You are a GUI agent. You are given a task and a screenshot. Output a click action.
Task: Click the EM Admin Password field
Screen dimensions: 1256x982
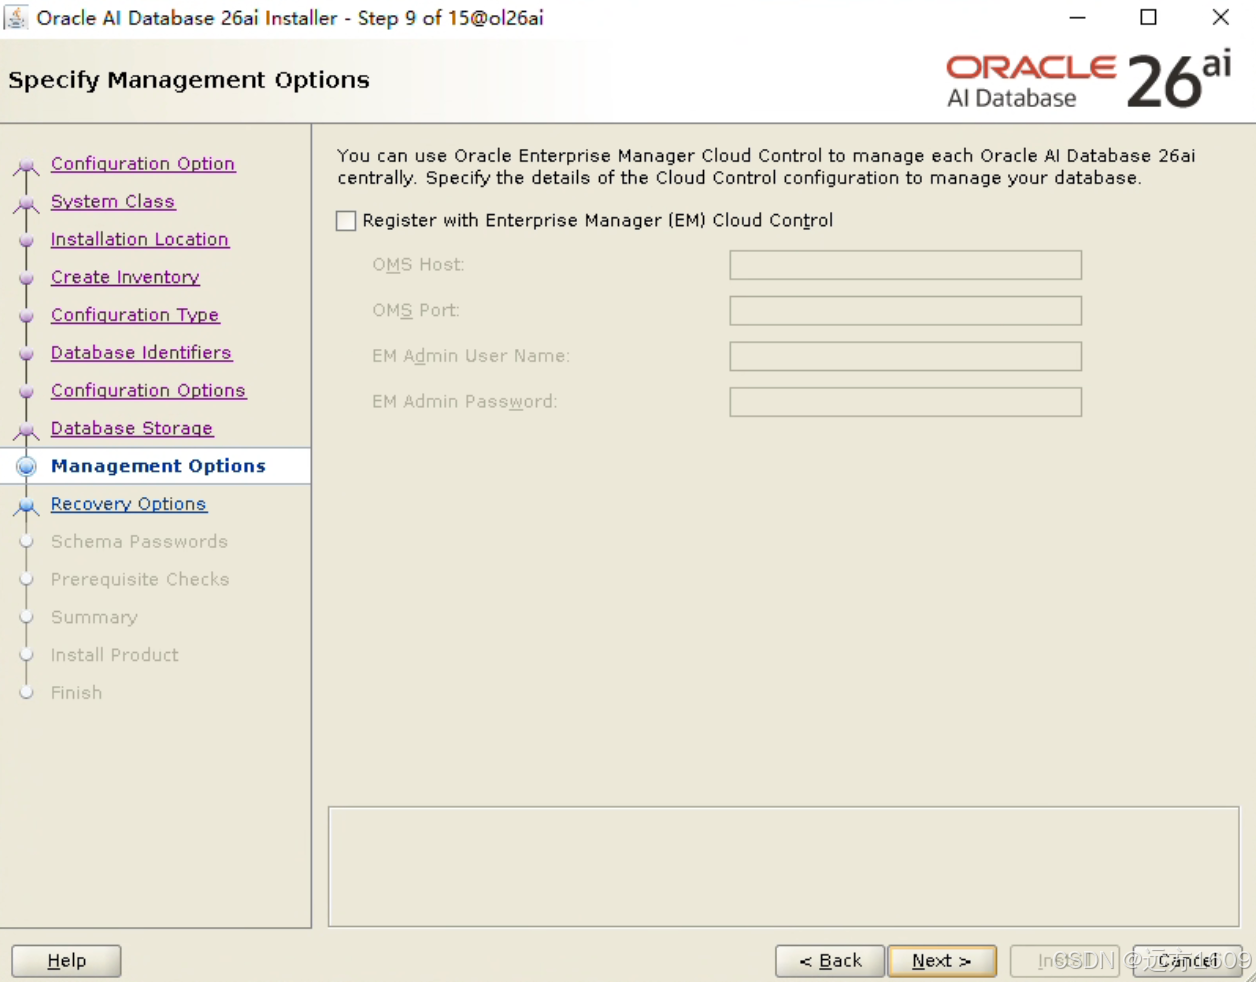(905, 402)
